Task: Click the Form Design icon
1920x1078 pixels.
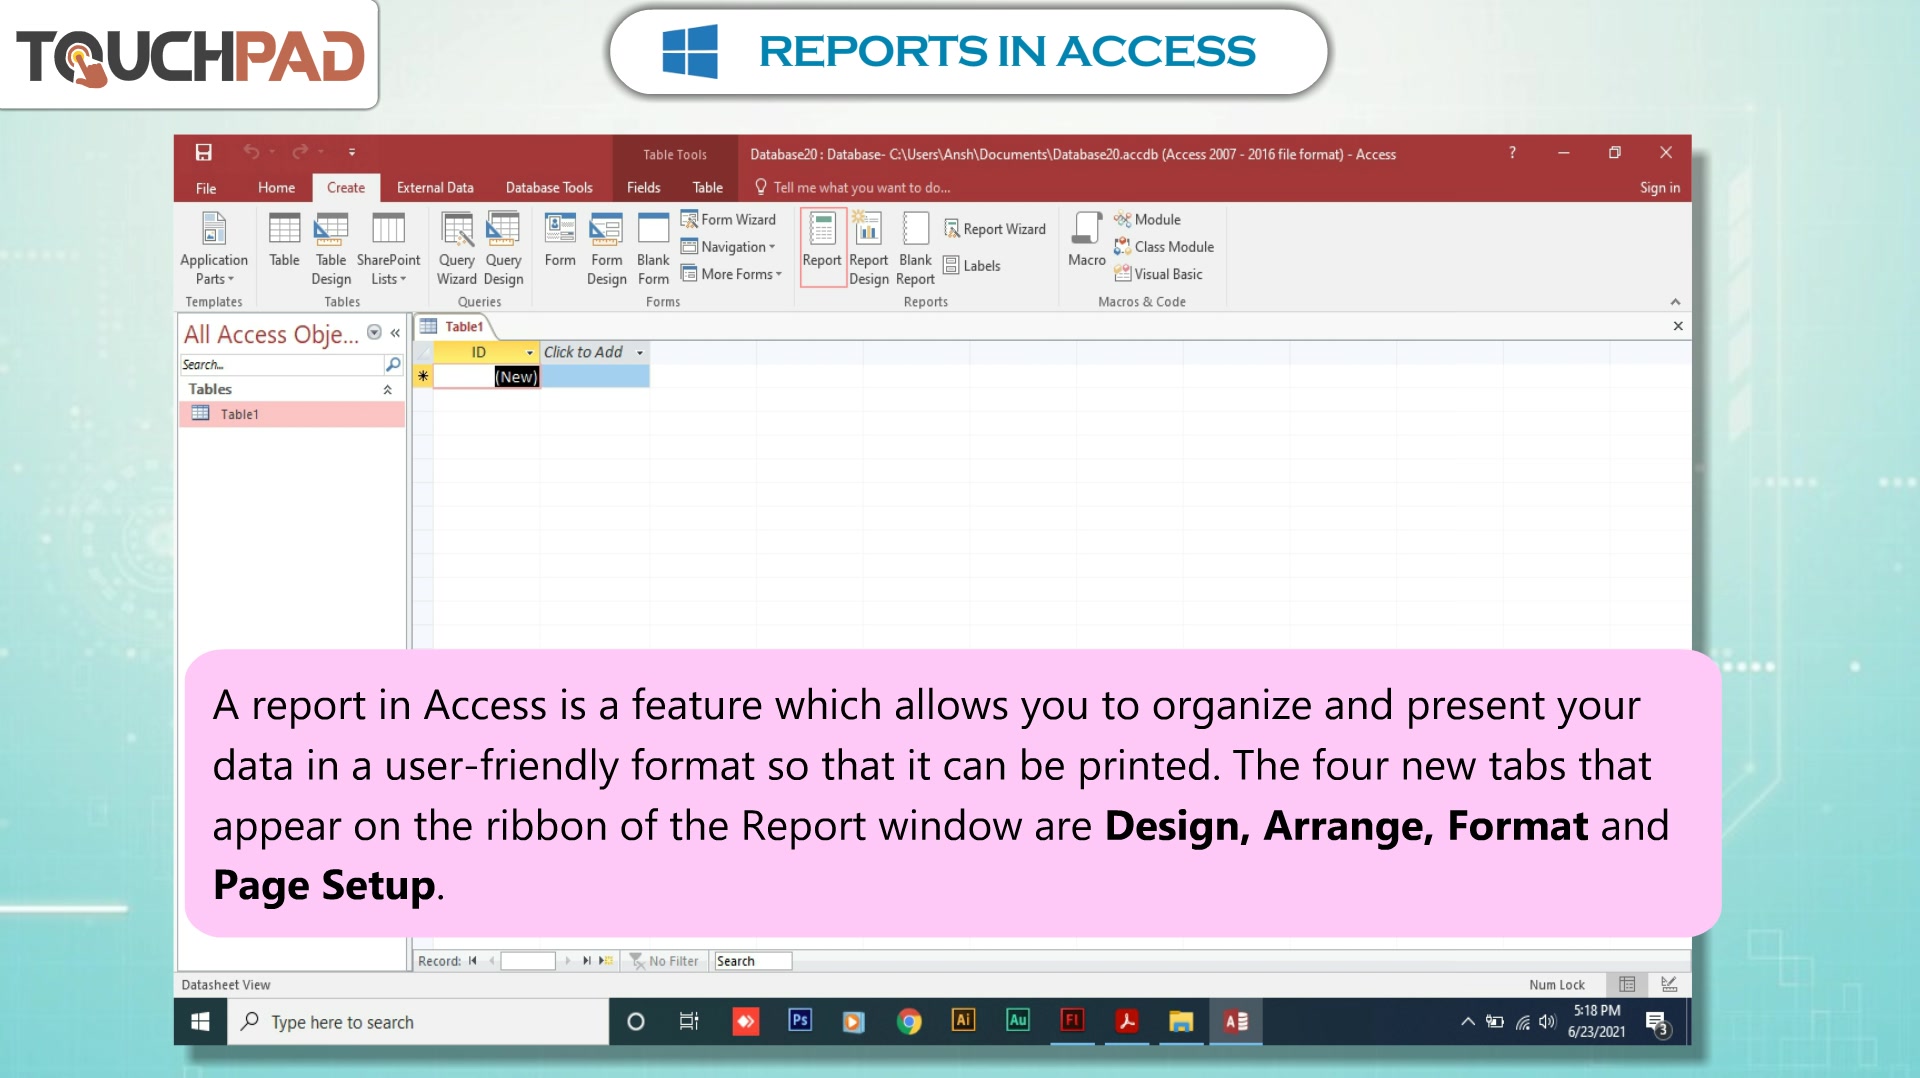Action: [607, 249]
